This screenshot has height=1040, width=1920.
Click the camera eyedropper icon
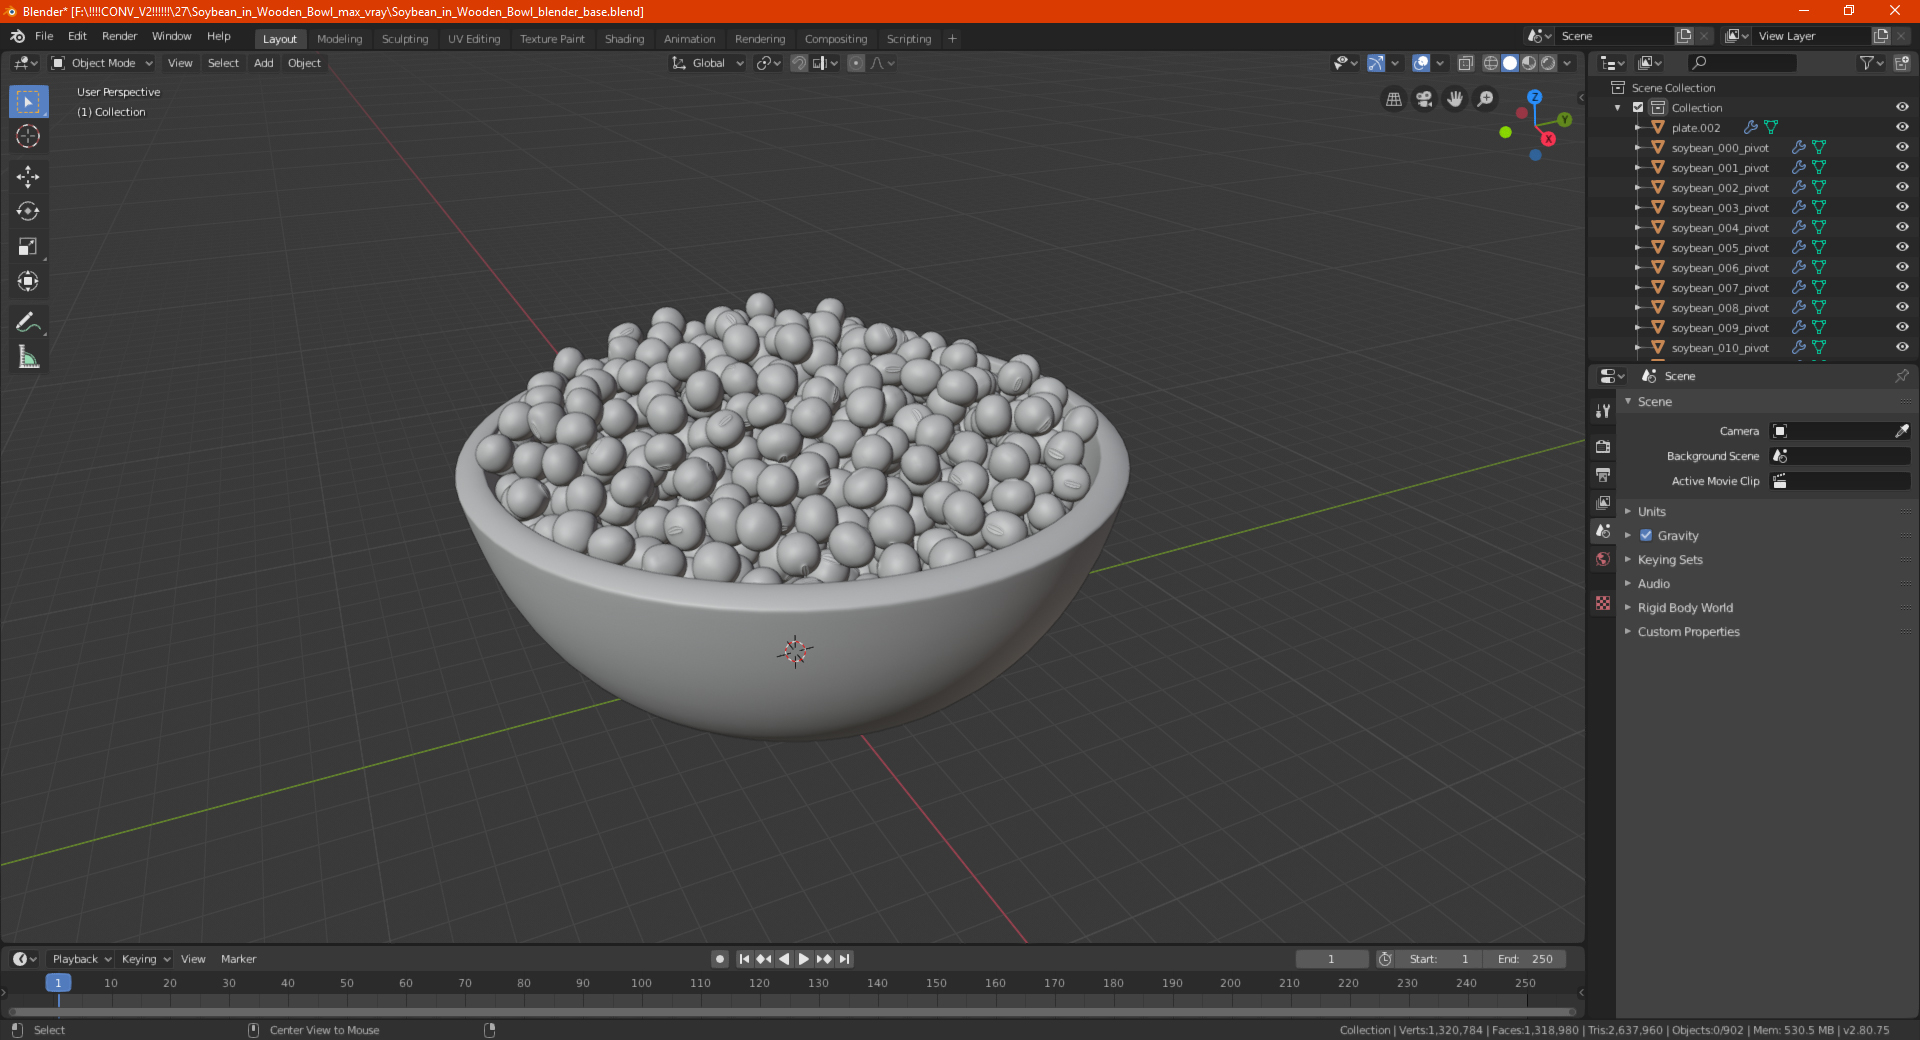pyautogui.click(x=1901, y=431)
